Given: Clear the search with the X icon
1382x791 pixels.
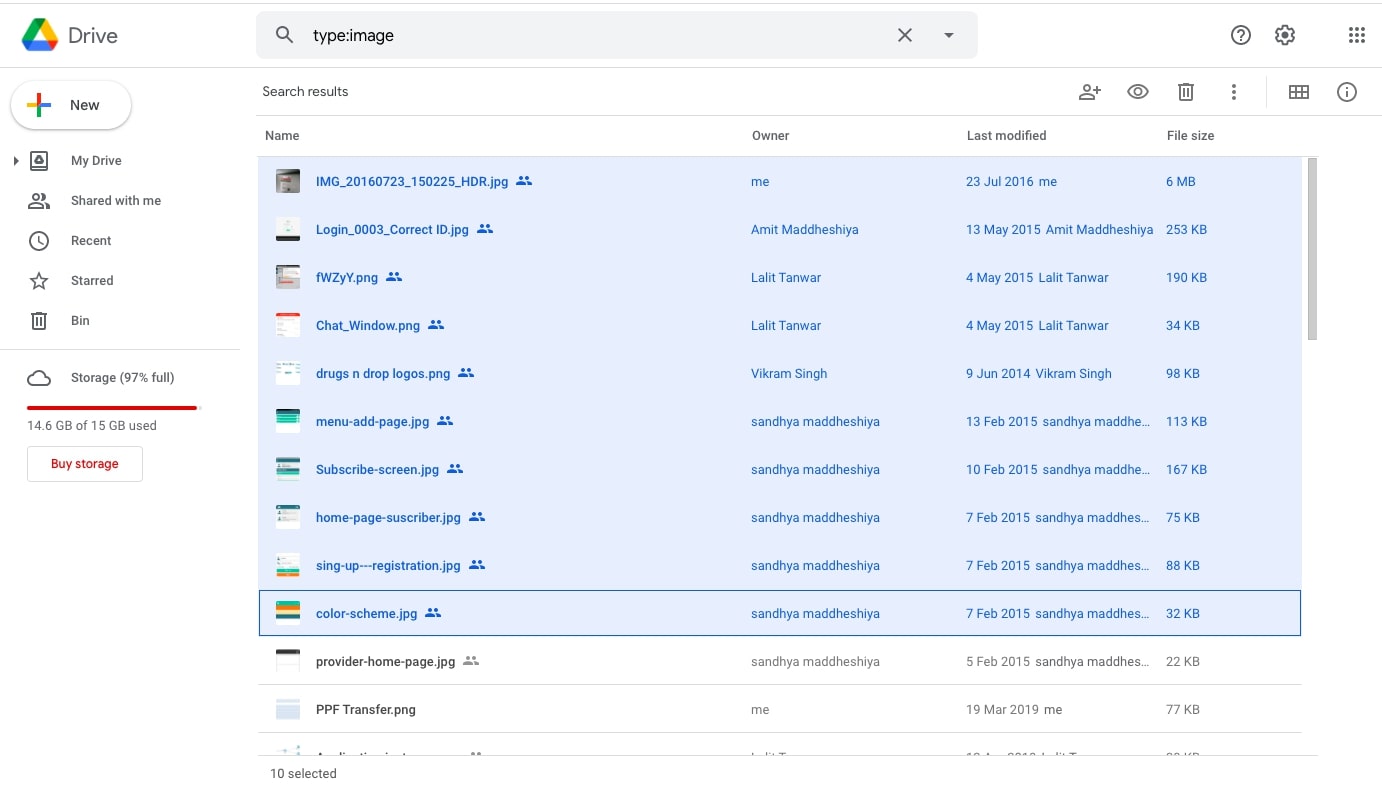Looking at the screenshot, I should (904, 35).
